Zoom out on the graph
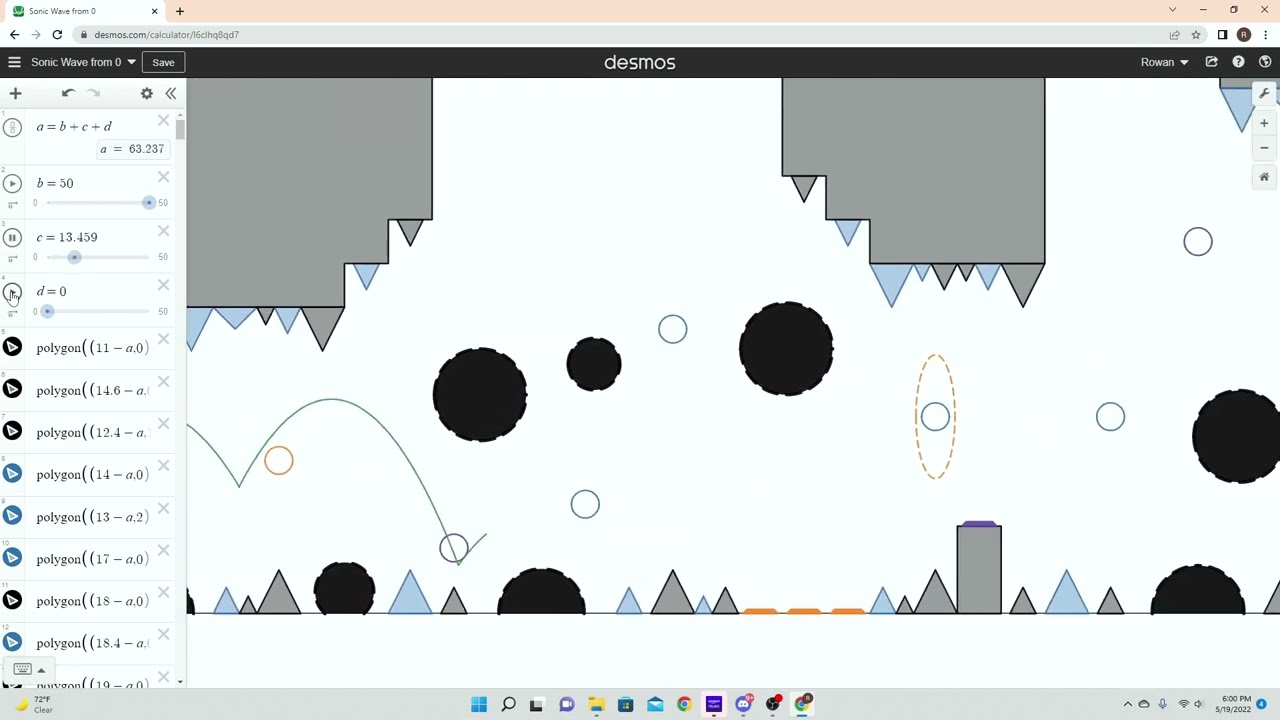1280x720 pixels. coord(1264,148)
